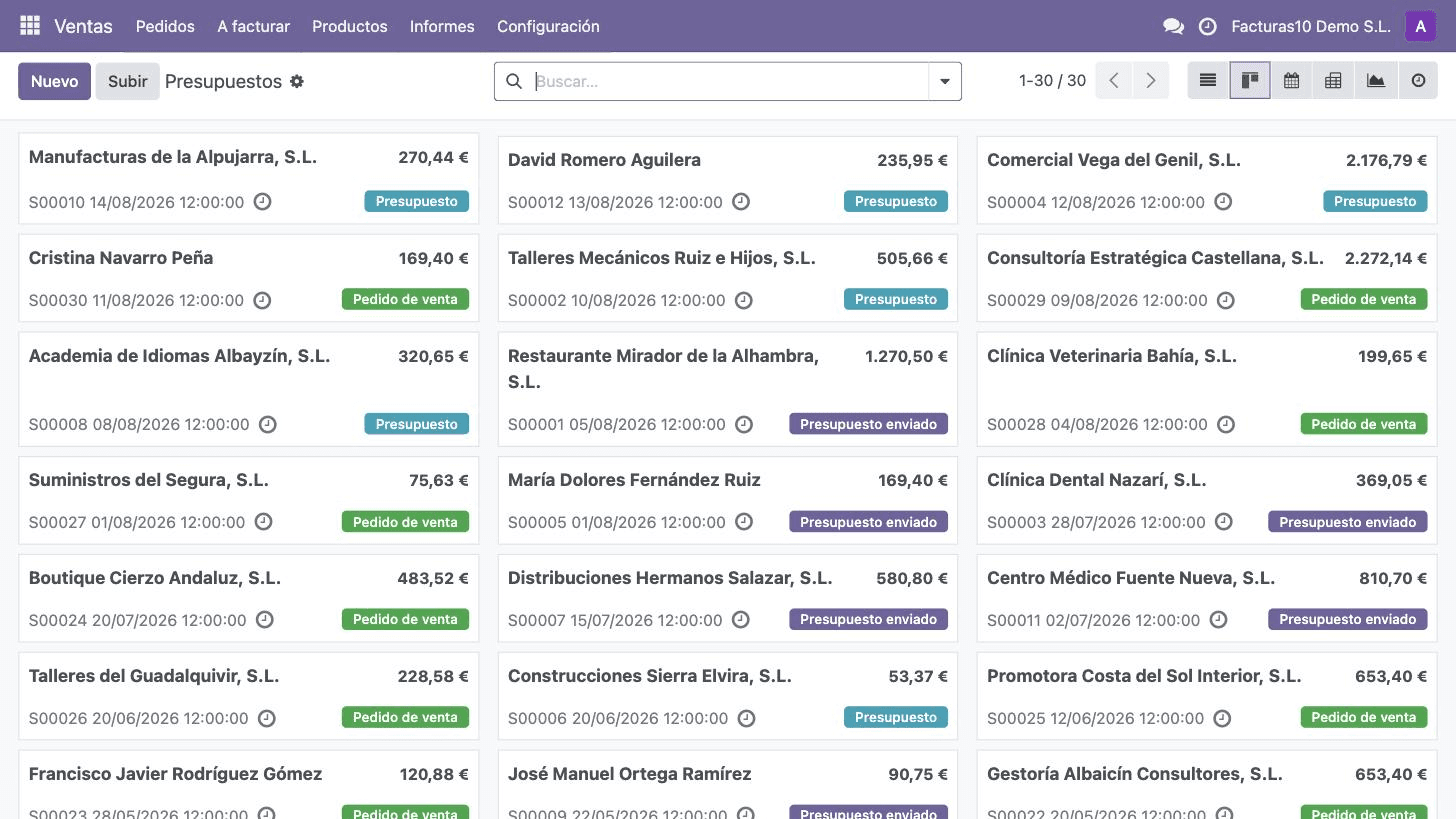Click the Ventas app title
Screen dimensions: 1456x819
[x=83, y=27]
